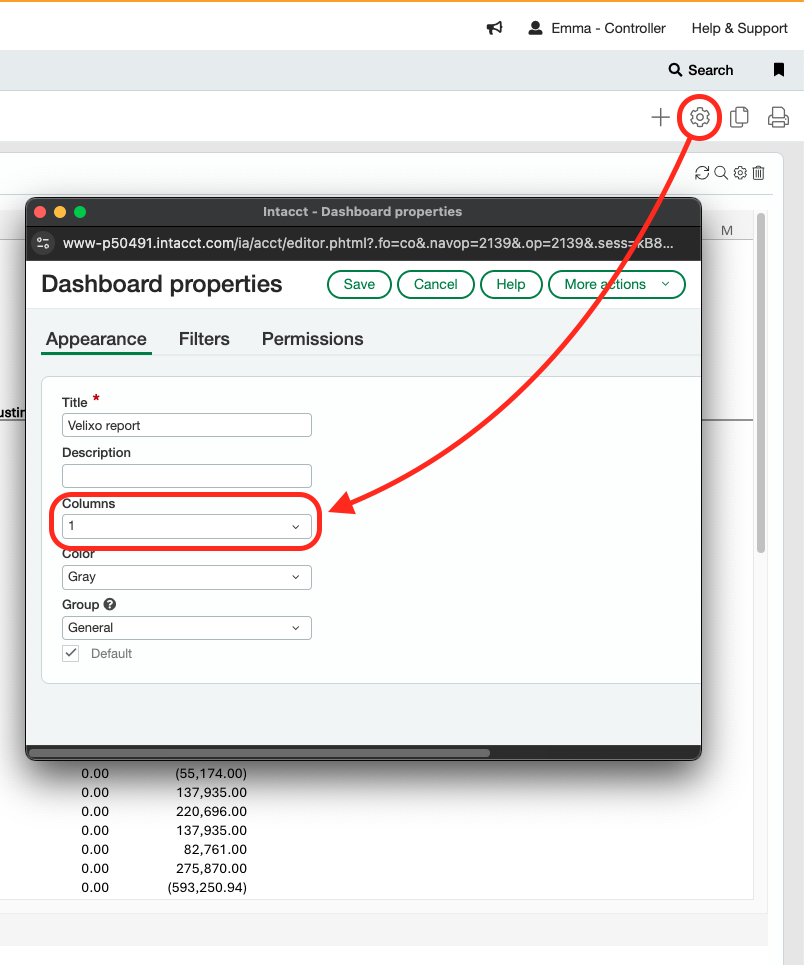804x965 pixels.
Task: Expand the More actions menu
Action: [x=616, y=284]
